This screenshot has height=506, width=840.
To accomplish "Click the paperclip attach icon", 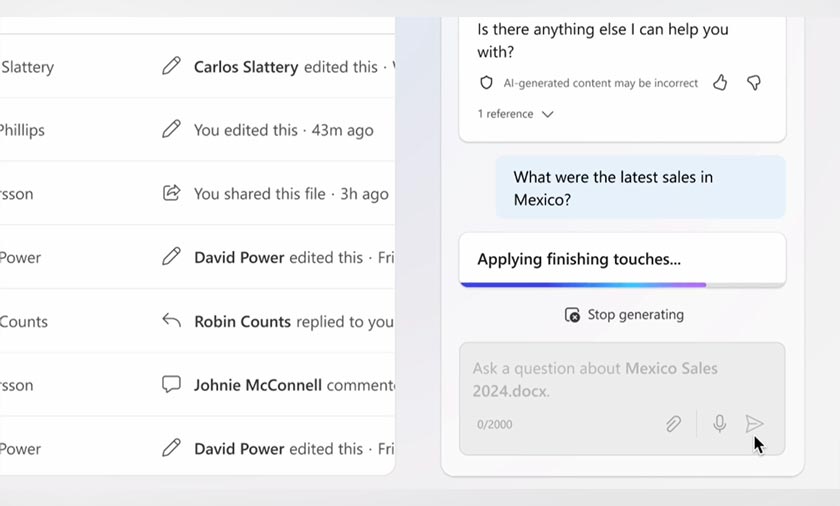I will pyautogui.click(x=674, y=424).
